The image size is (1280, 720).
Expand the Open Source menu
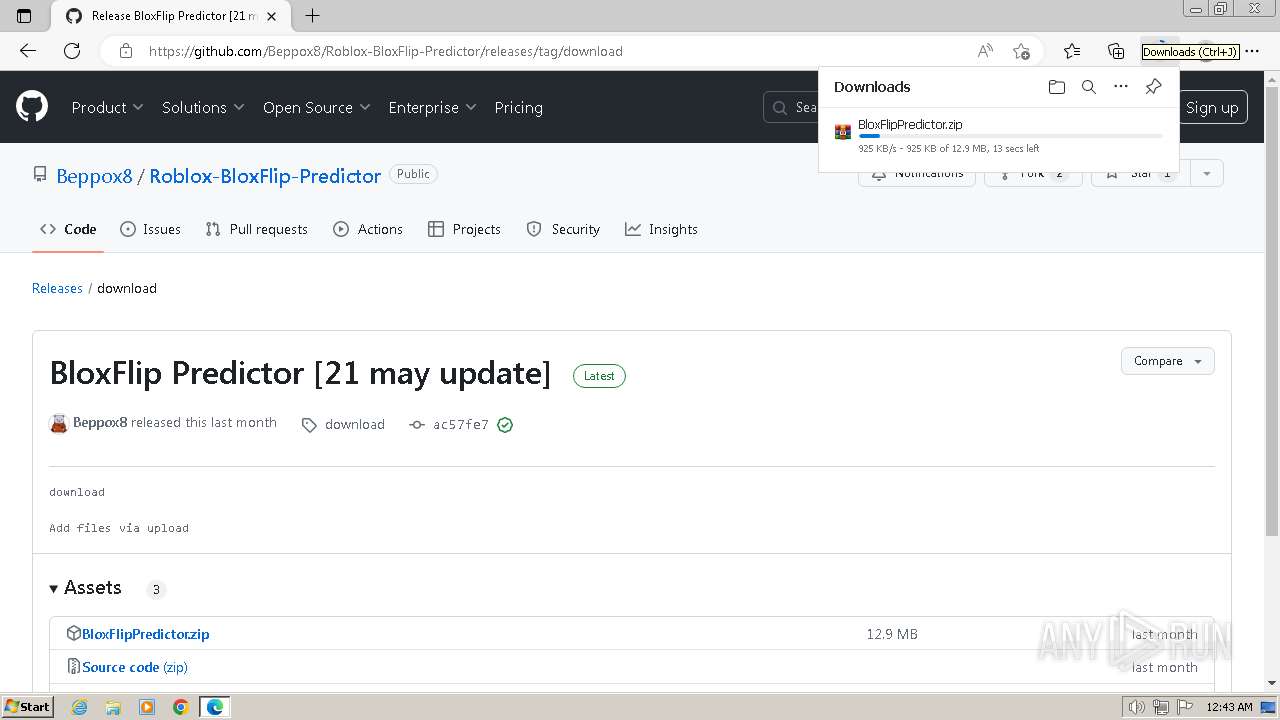(316, 107)
